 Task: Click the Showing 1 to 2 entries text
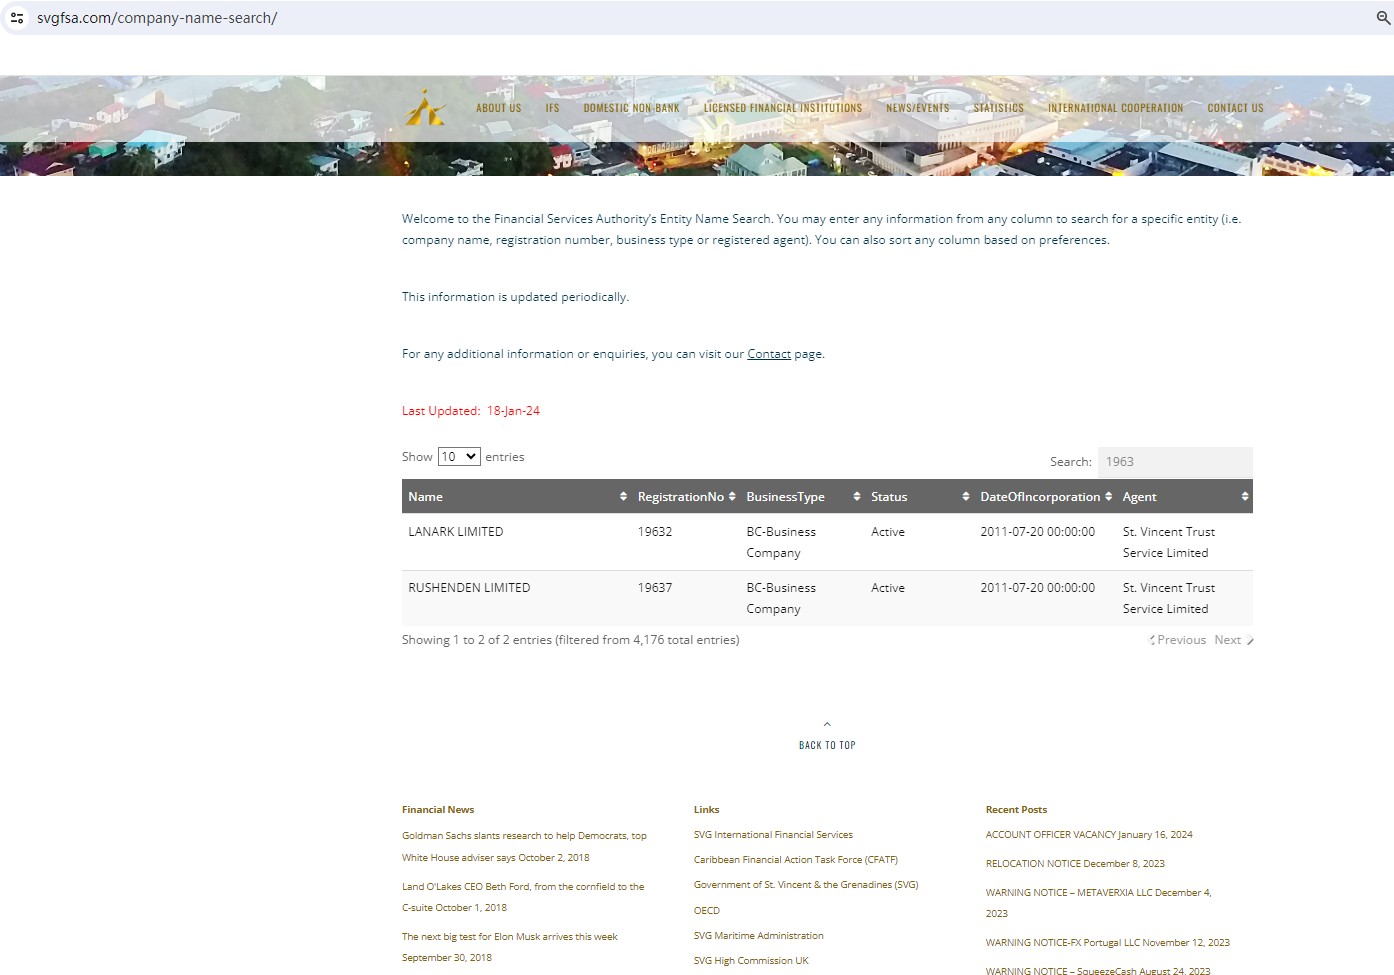point(571,640)
